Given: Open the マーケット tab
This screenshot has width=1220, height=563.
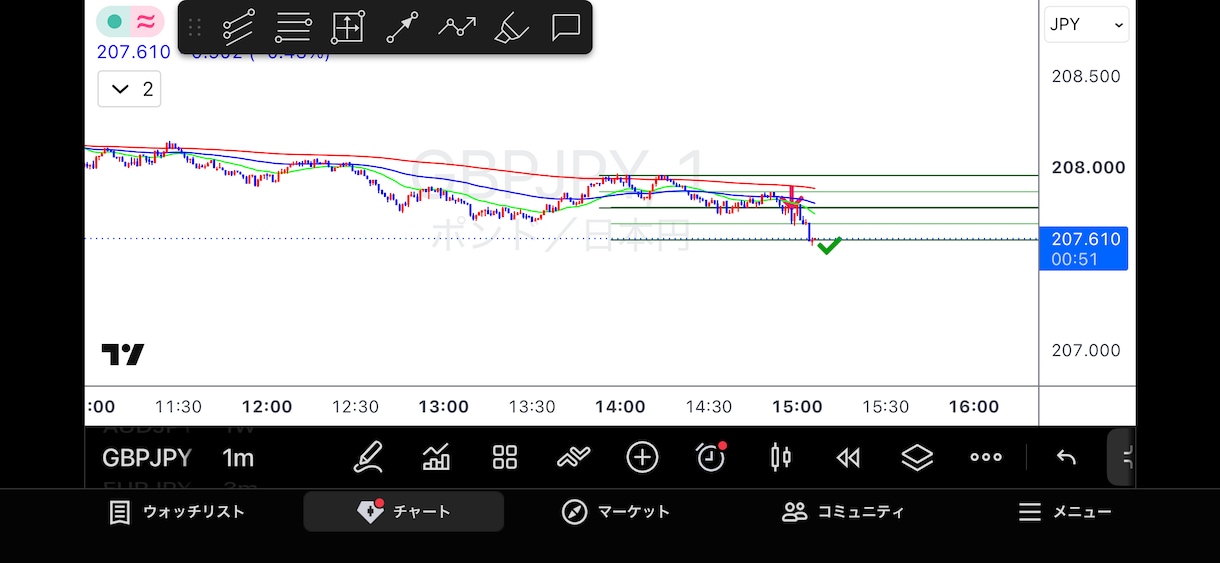Looking at the screenshot, I should point(615,512).
